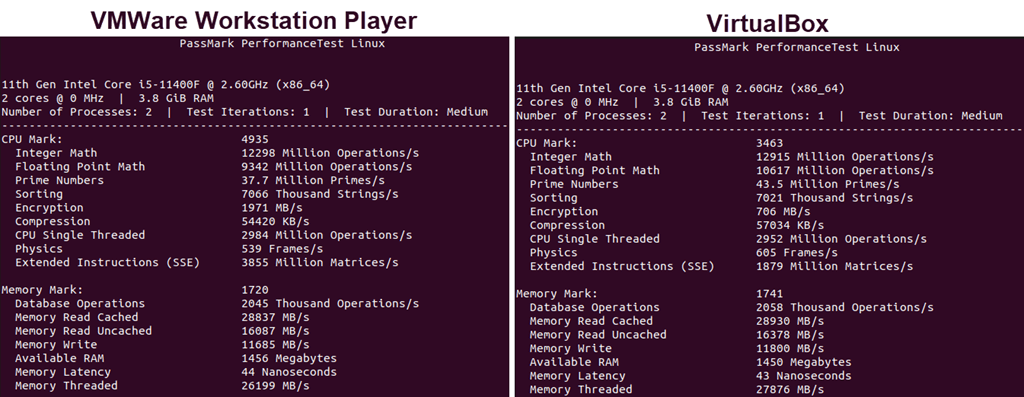Click the VMWare Encryption 1971 MB/s result
Viewport: 1024px width, 397px height.
(274, 208)
